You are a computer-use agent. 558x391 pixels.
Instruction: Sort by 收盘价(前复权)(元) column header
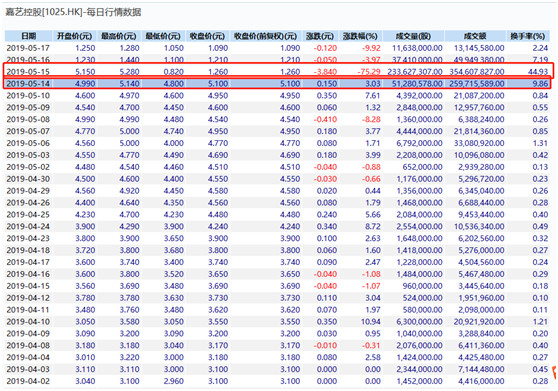coord(265,36)
